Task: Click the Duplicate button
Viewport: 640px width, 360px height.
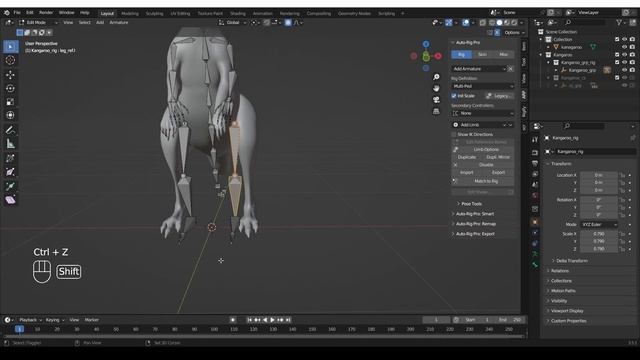Action: (x=467, y=157)
